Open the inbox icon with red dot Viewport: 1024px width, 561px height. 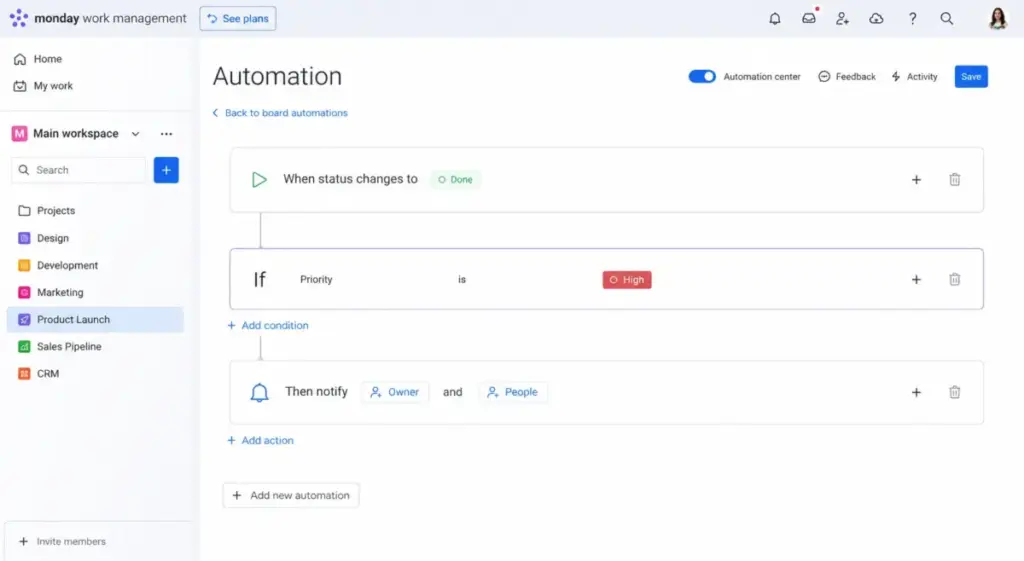pyautogui.click(x=809, y=18)
